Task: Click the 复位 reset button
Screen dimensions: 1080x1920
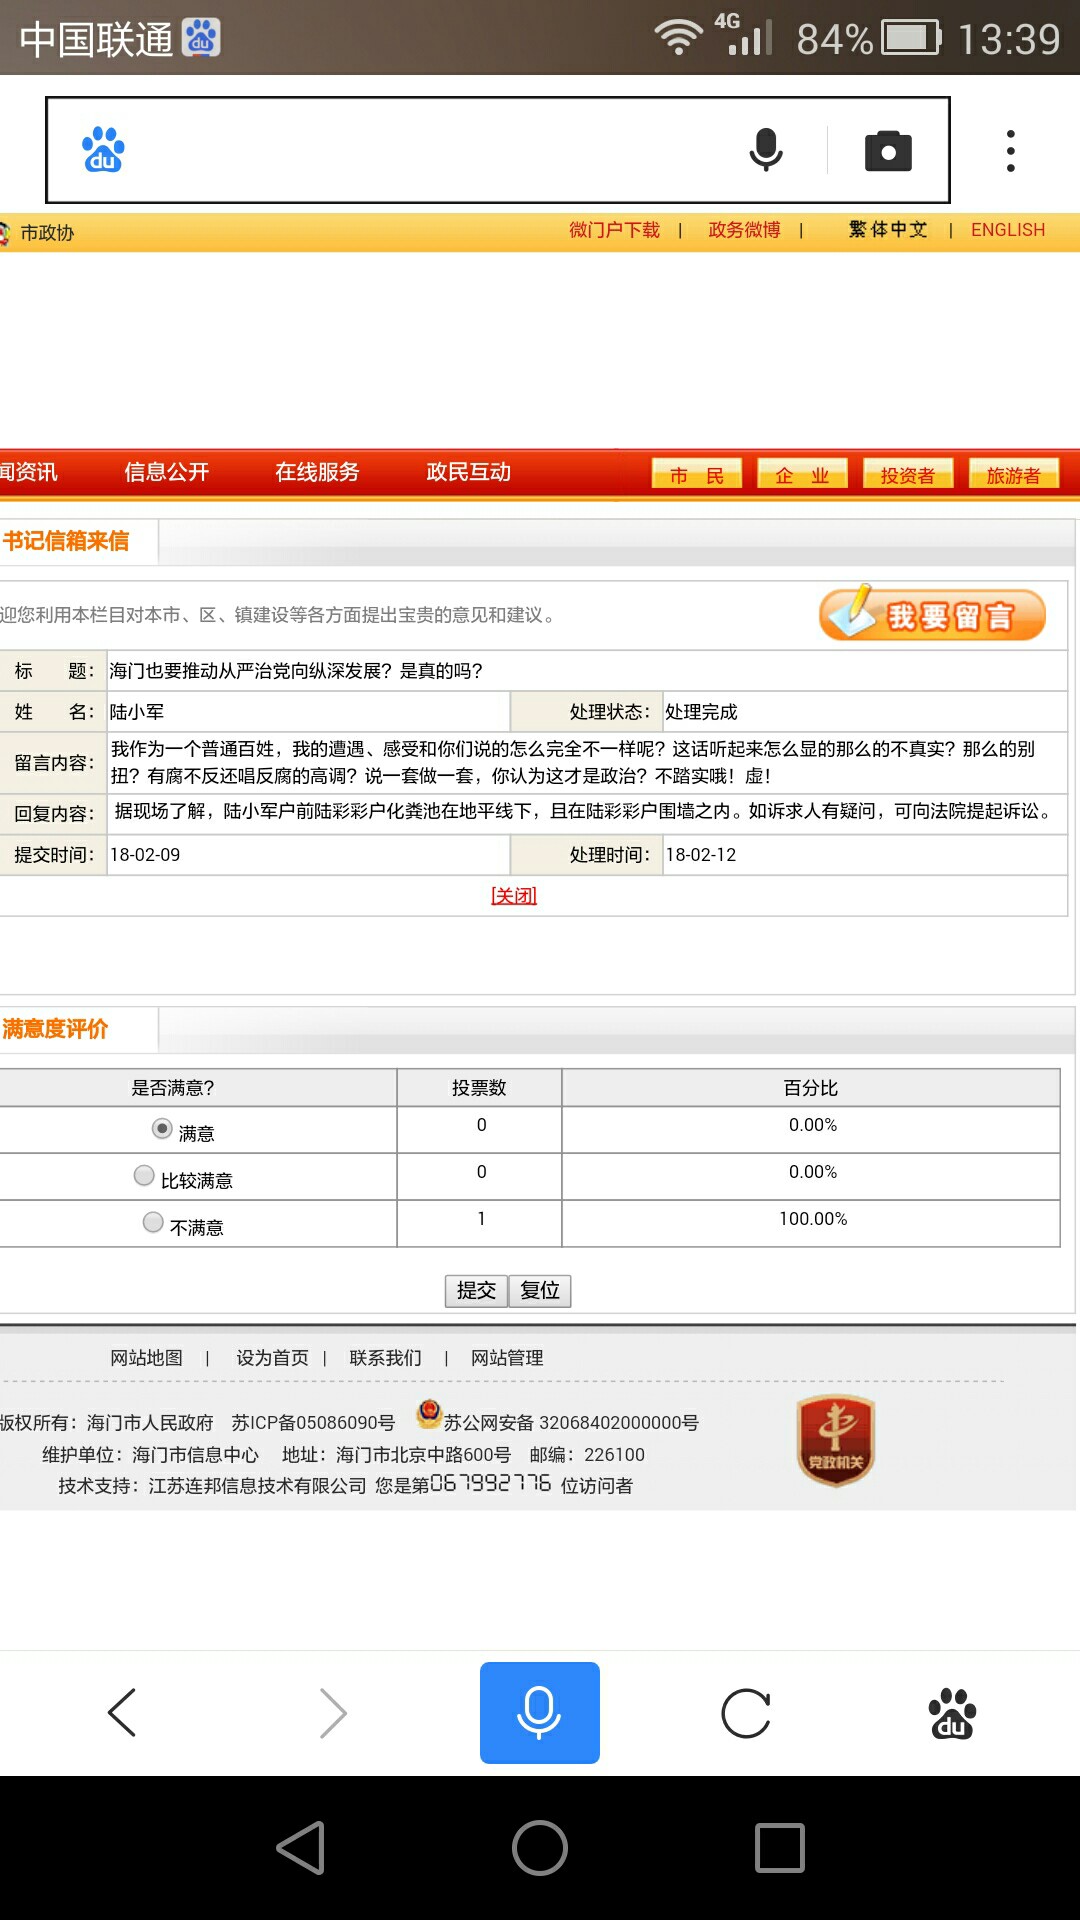Action: 540,1291
